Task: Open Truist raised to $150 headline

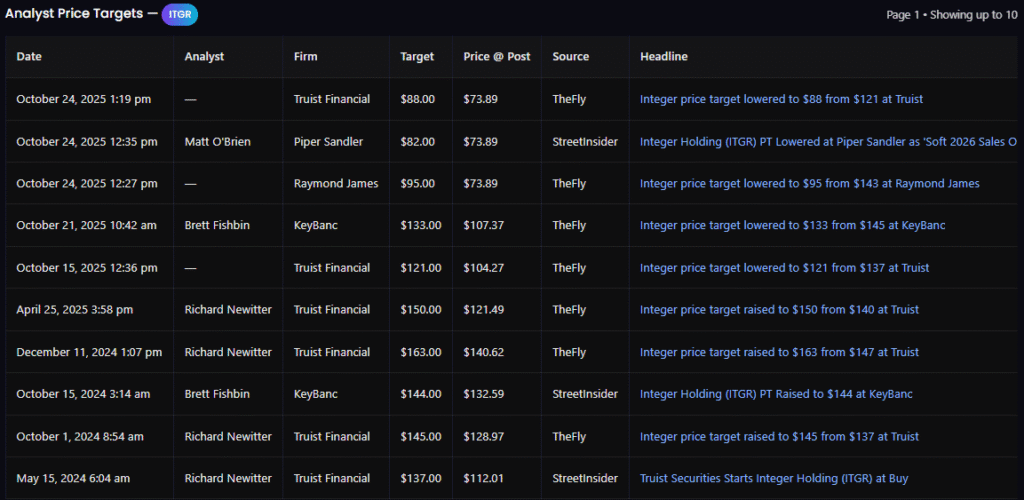Action: [x=779, y=310]
